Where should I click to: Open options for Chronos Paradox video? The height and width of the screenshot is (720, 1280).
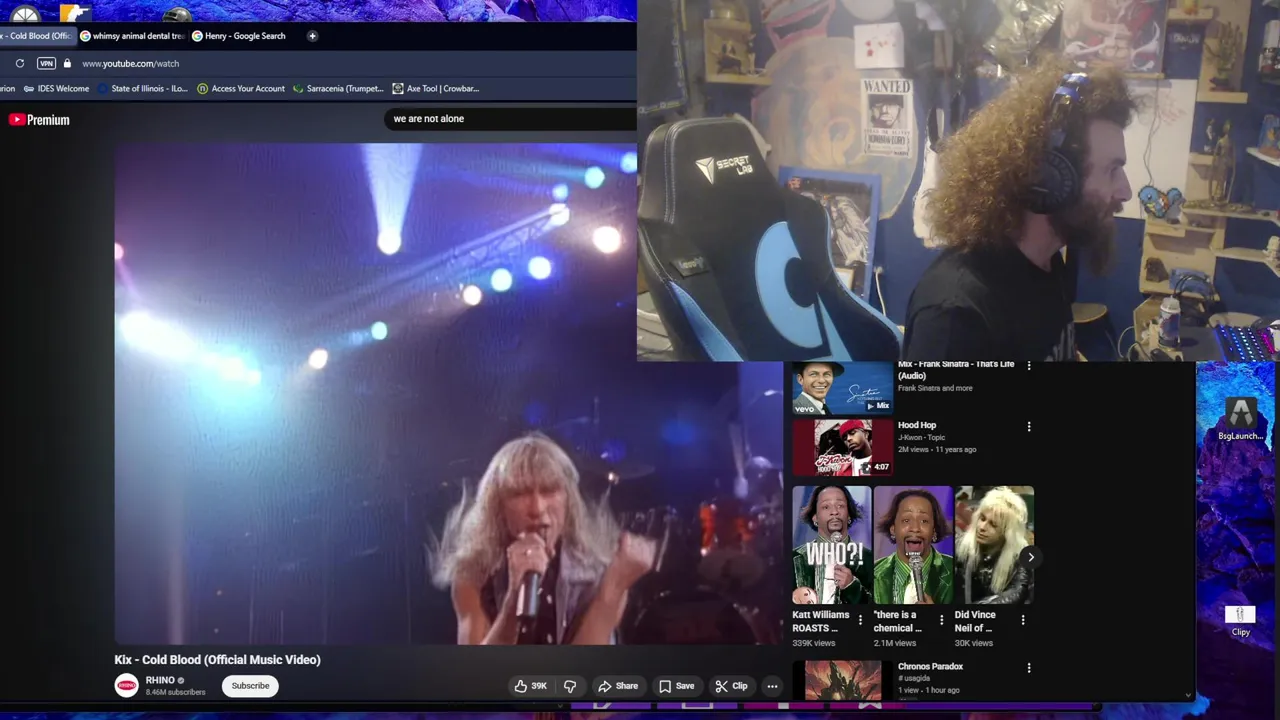(1029, 668)
